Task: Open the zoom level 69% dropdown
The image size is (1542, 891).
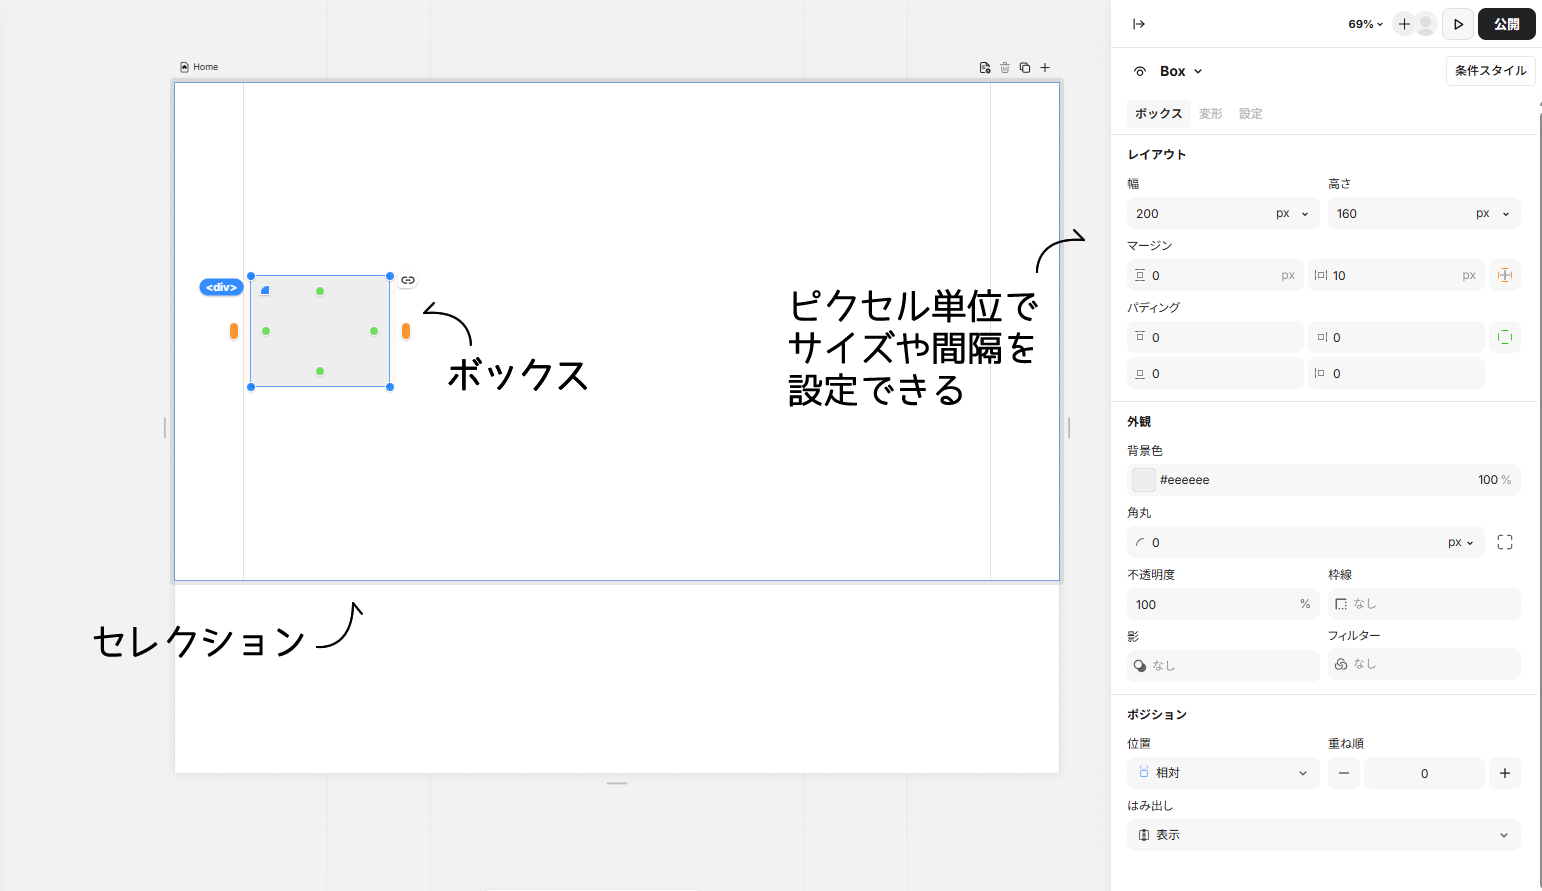Action: (x=1364, y=23)
